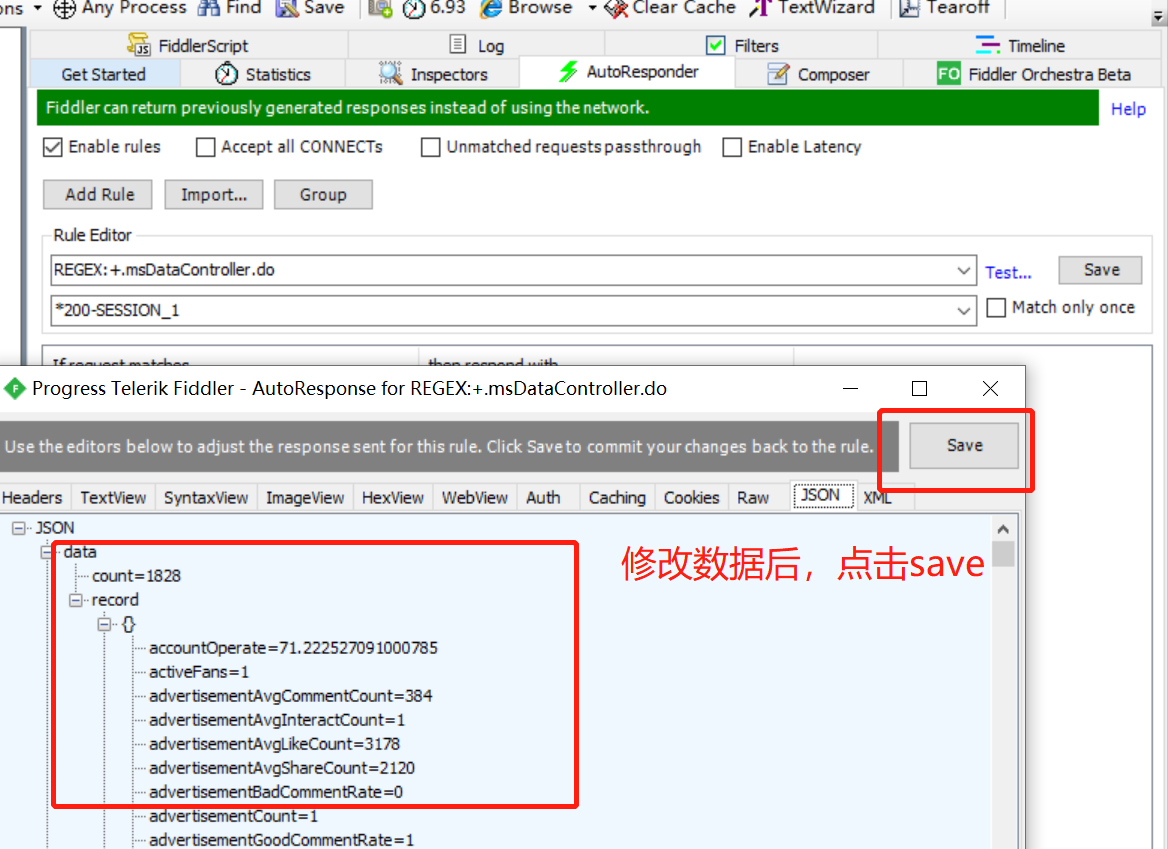
Task: Check Accept all CONNECTs
Action: 206,147
